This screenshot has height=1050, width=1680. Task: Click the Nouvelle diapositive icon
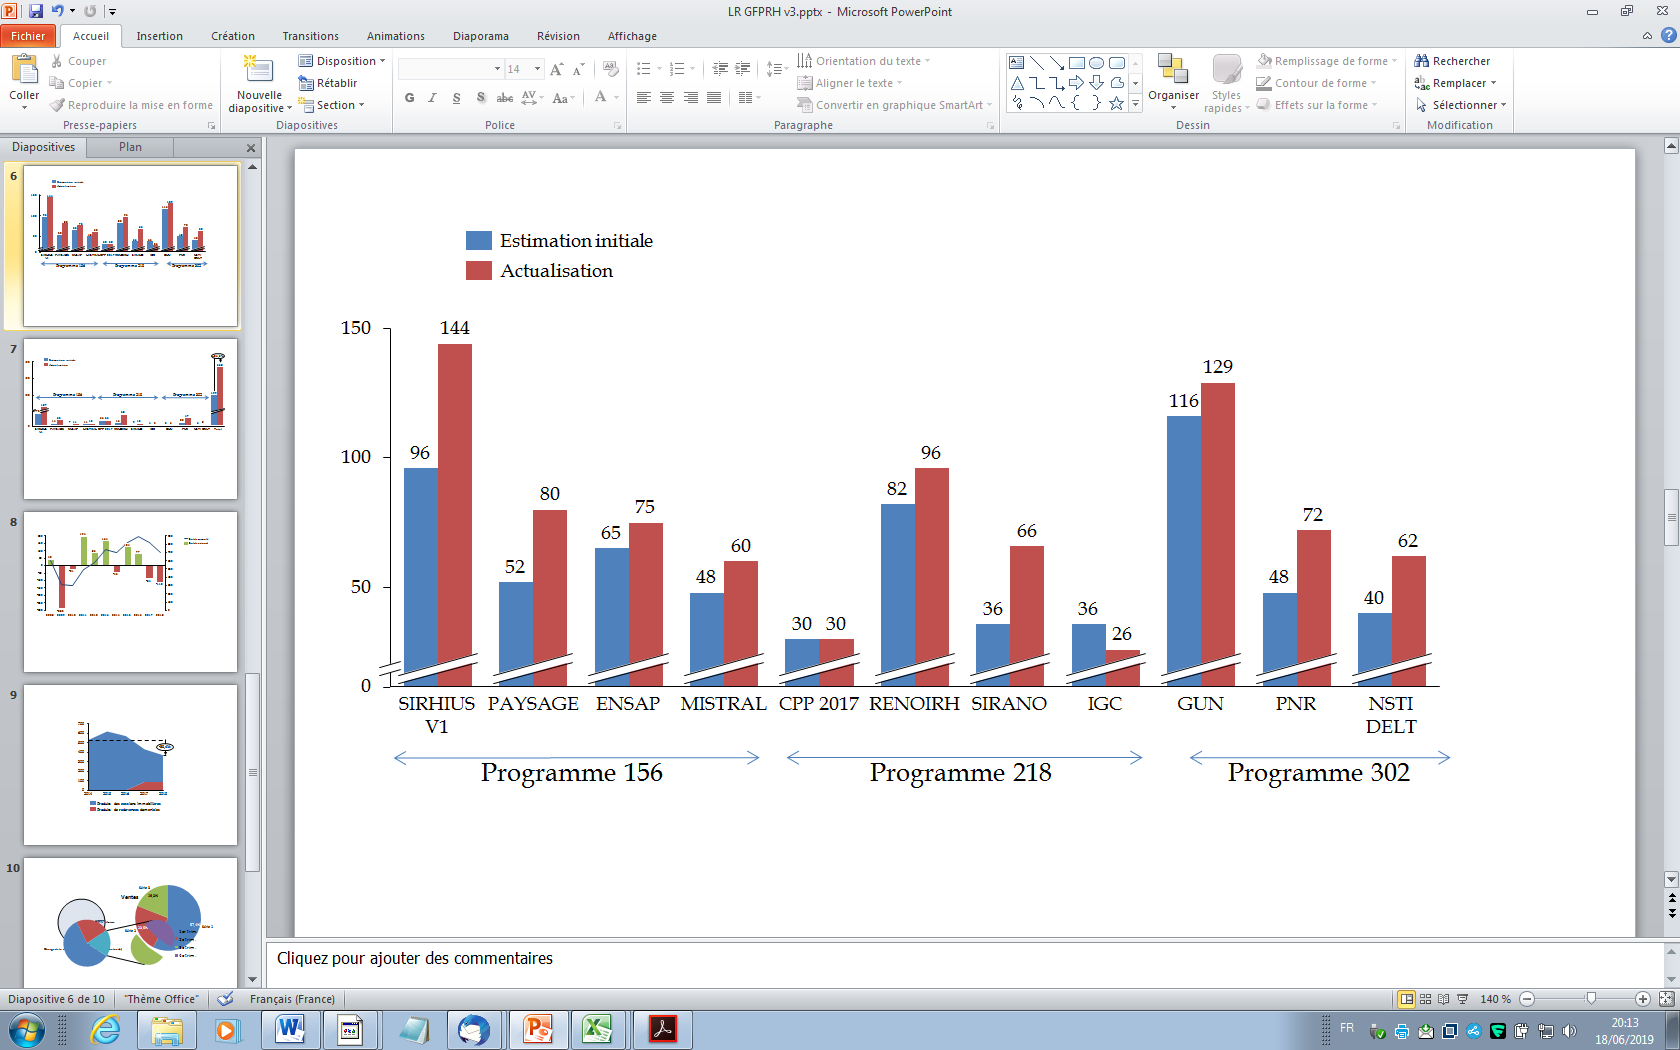[x=259, y=70]
